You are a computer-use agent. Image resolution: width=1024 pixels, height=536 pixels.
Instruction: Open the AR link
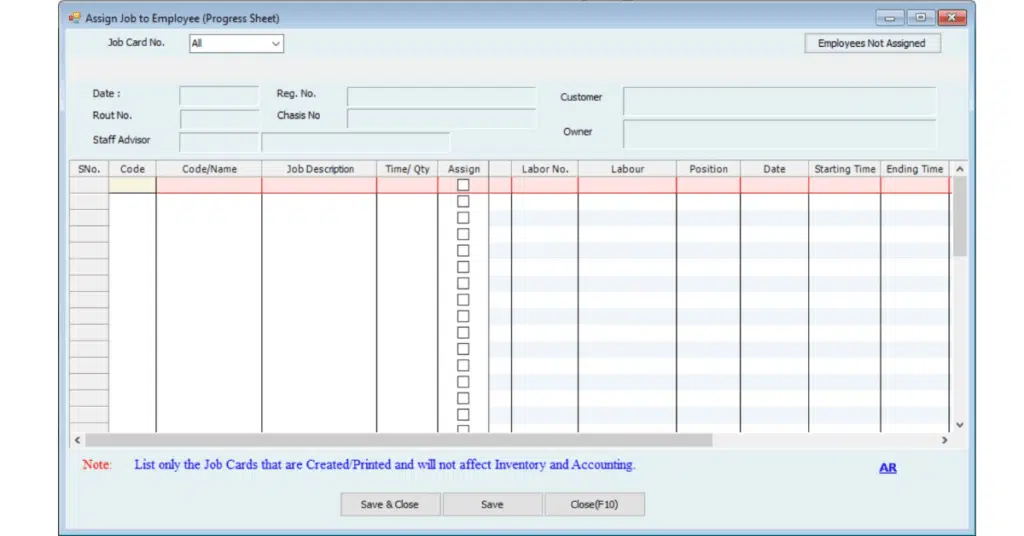(x=887, y=467)
